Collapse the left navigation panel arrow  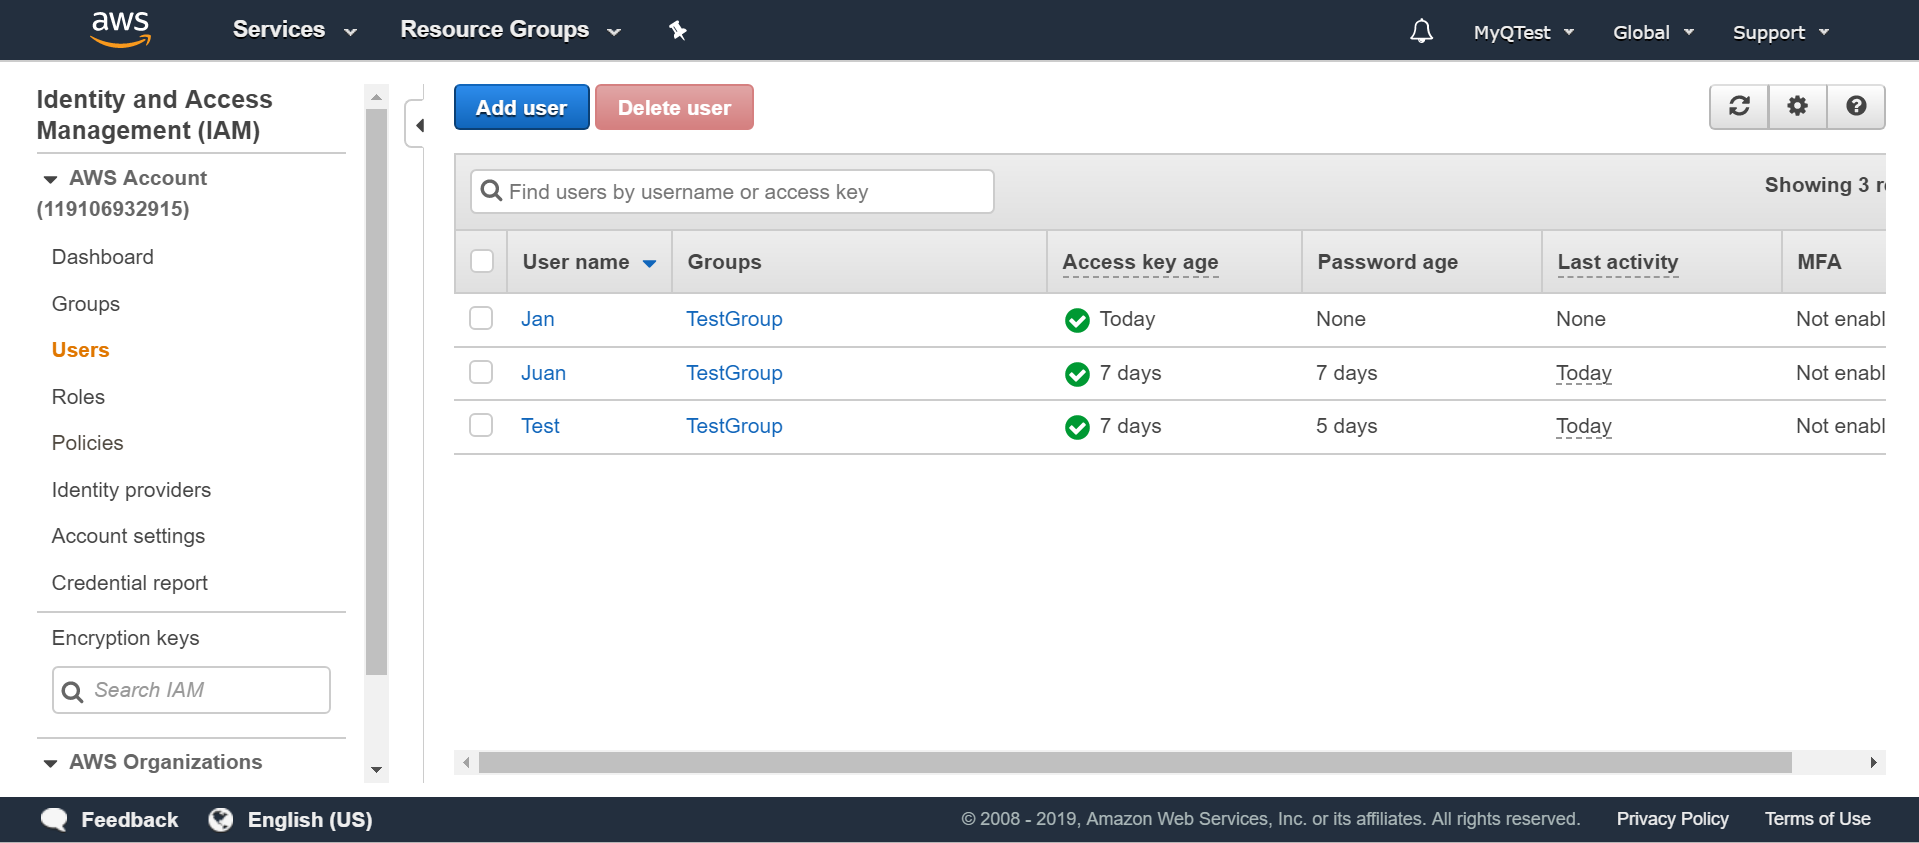click(419, 125)
